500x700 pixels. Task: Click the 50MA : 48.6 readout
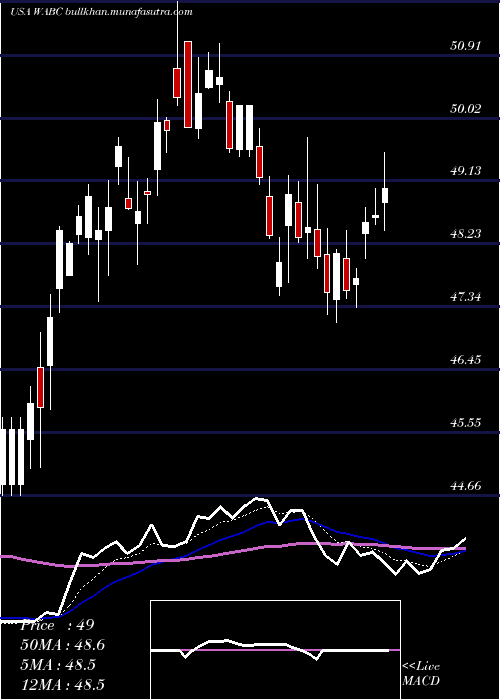[62, 645]
